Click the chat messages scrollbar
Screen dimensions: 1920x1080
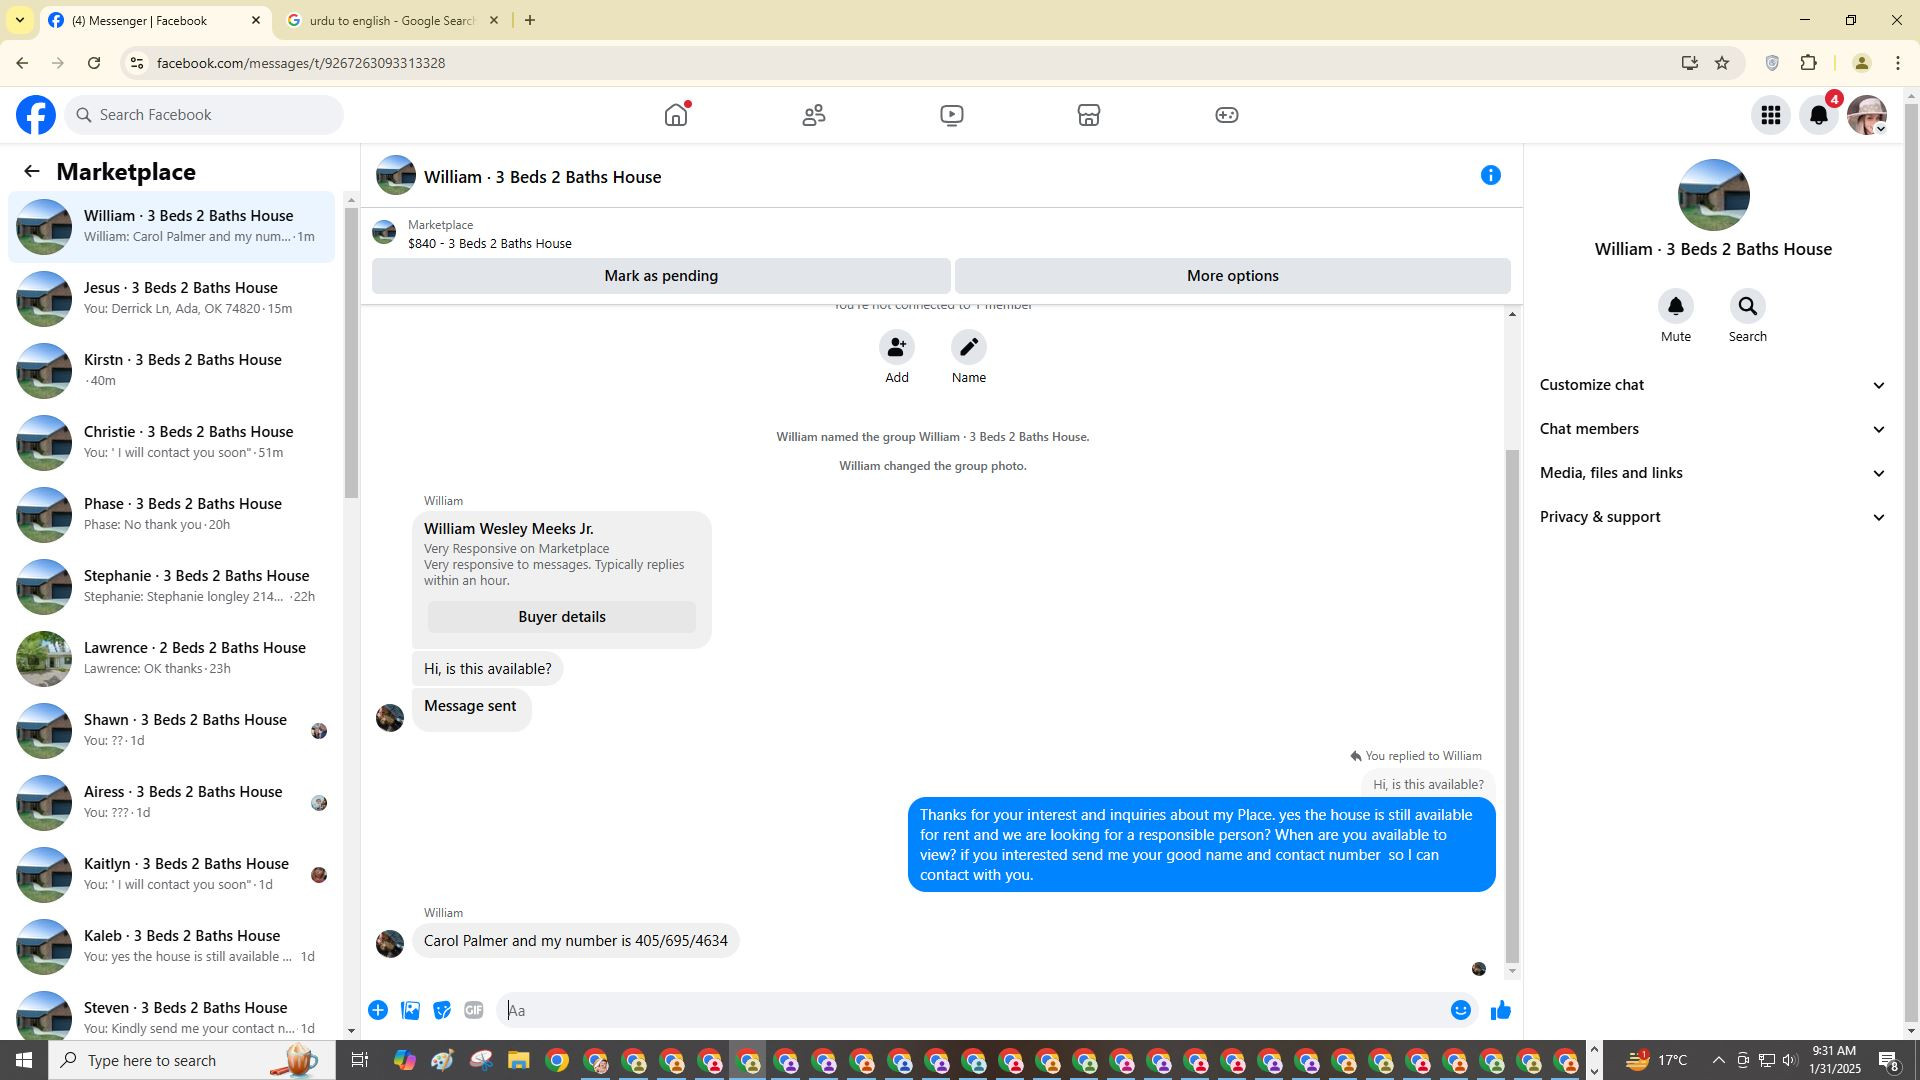(x=1512, y=705)
